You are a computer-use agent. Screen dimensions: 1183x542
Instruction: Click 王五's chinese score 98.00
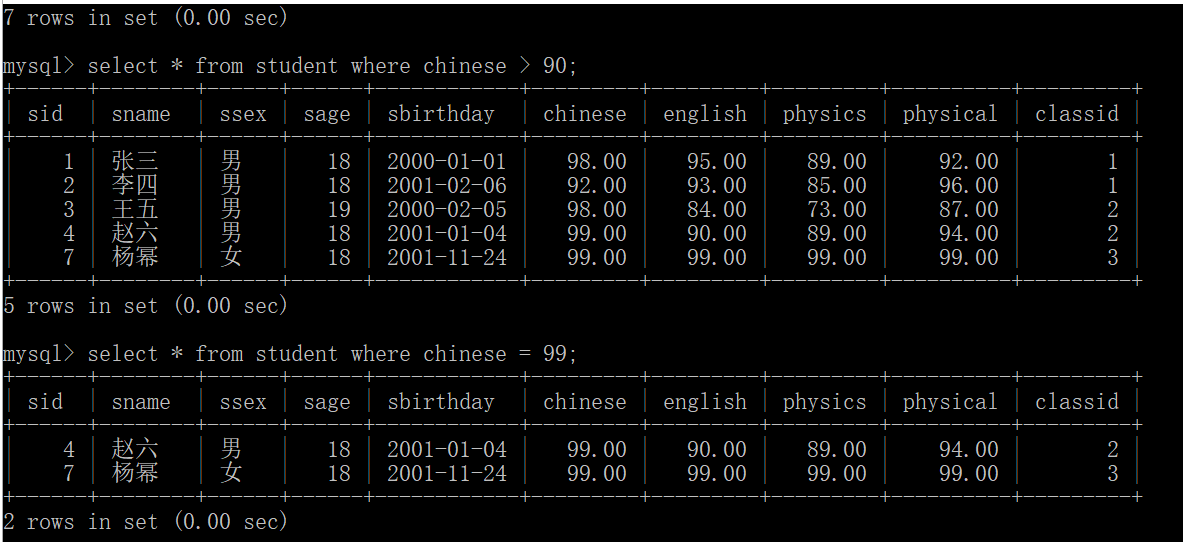tap(596, 209)
